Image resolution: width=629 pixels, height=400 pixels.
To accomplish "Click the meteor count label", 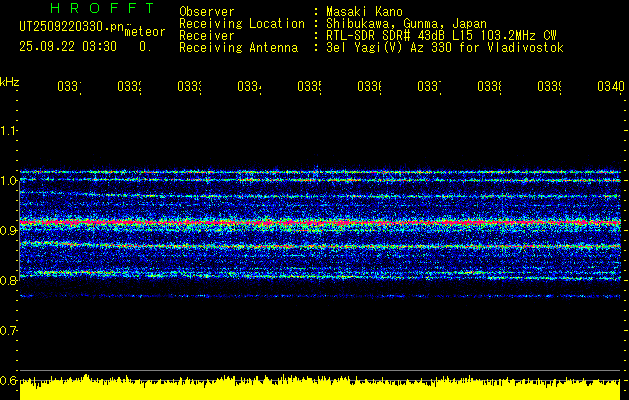I will [145, 32].
